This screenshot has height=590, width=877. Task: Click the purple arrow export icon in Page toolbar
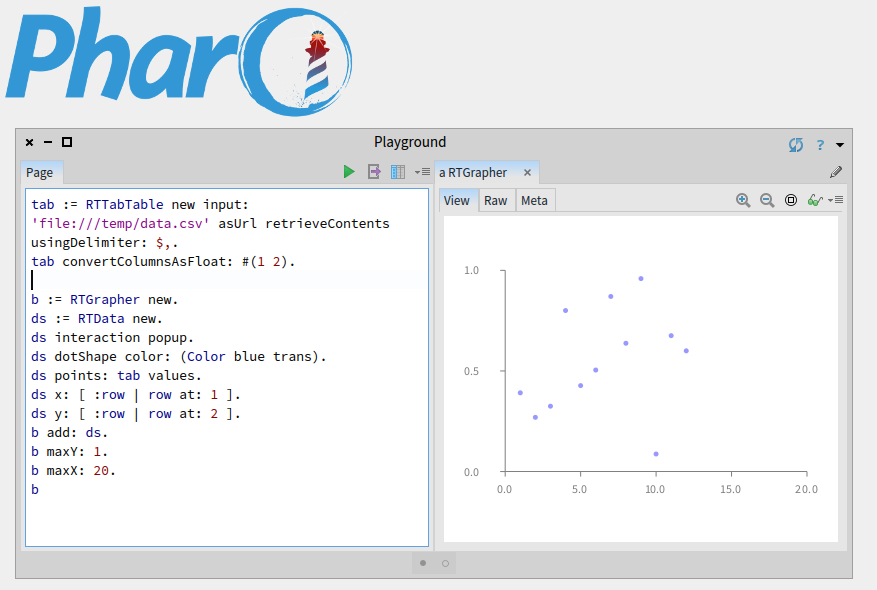click(374, 172)
